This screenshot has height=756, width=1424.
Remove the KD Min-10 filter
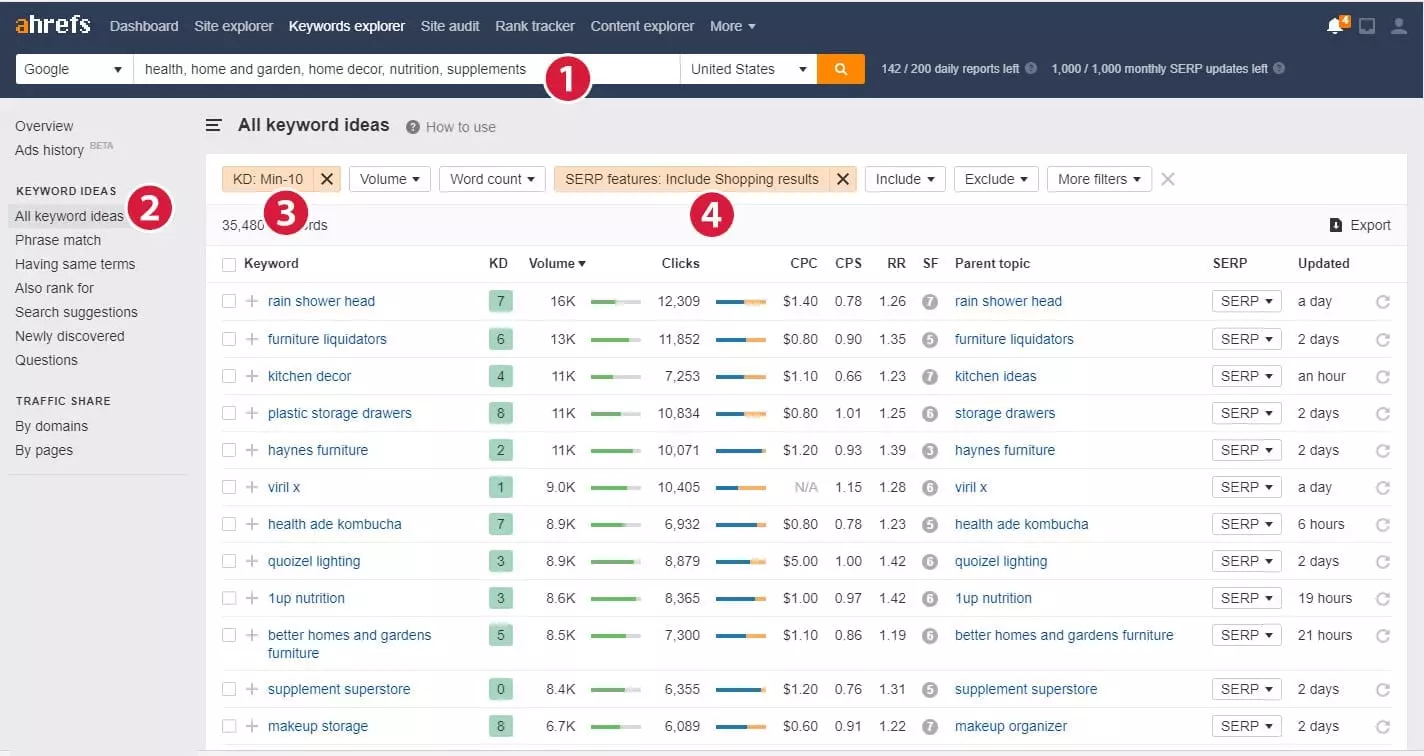328,179
